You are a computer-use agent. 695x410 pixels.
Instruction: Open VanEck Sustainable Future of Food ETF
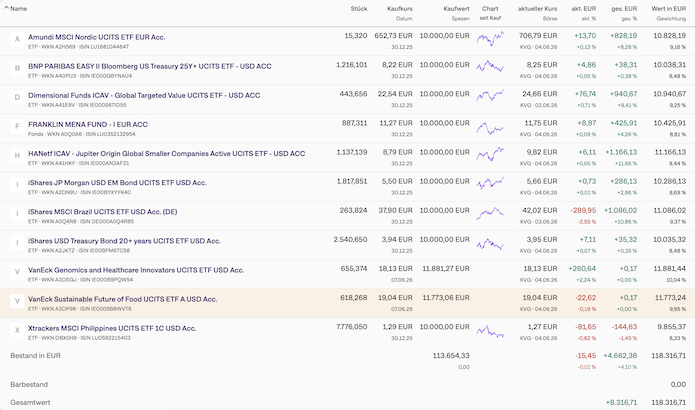tap(123, 299)
